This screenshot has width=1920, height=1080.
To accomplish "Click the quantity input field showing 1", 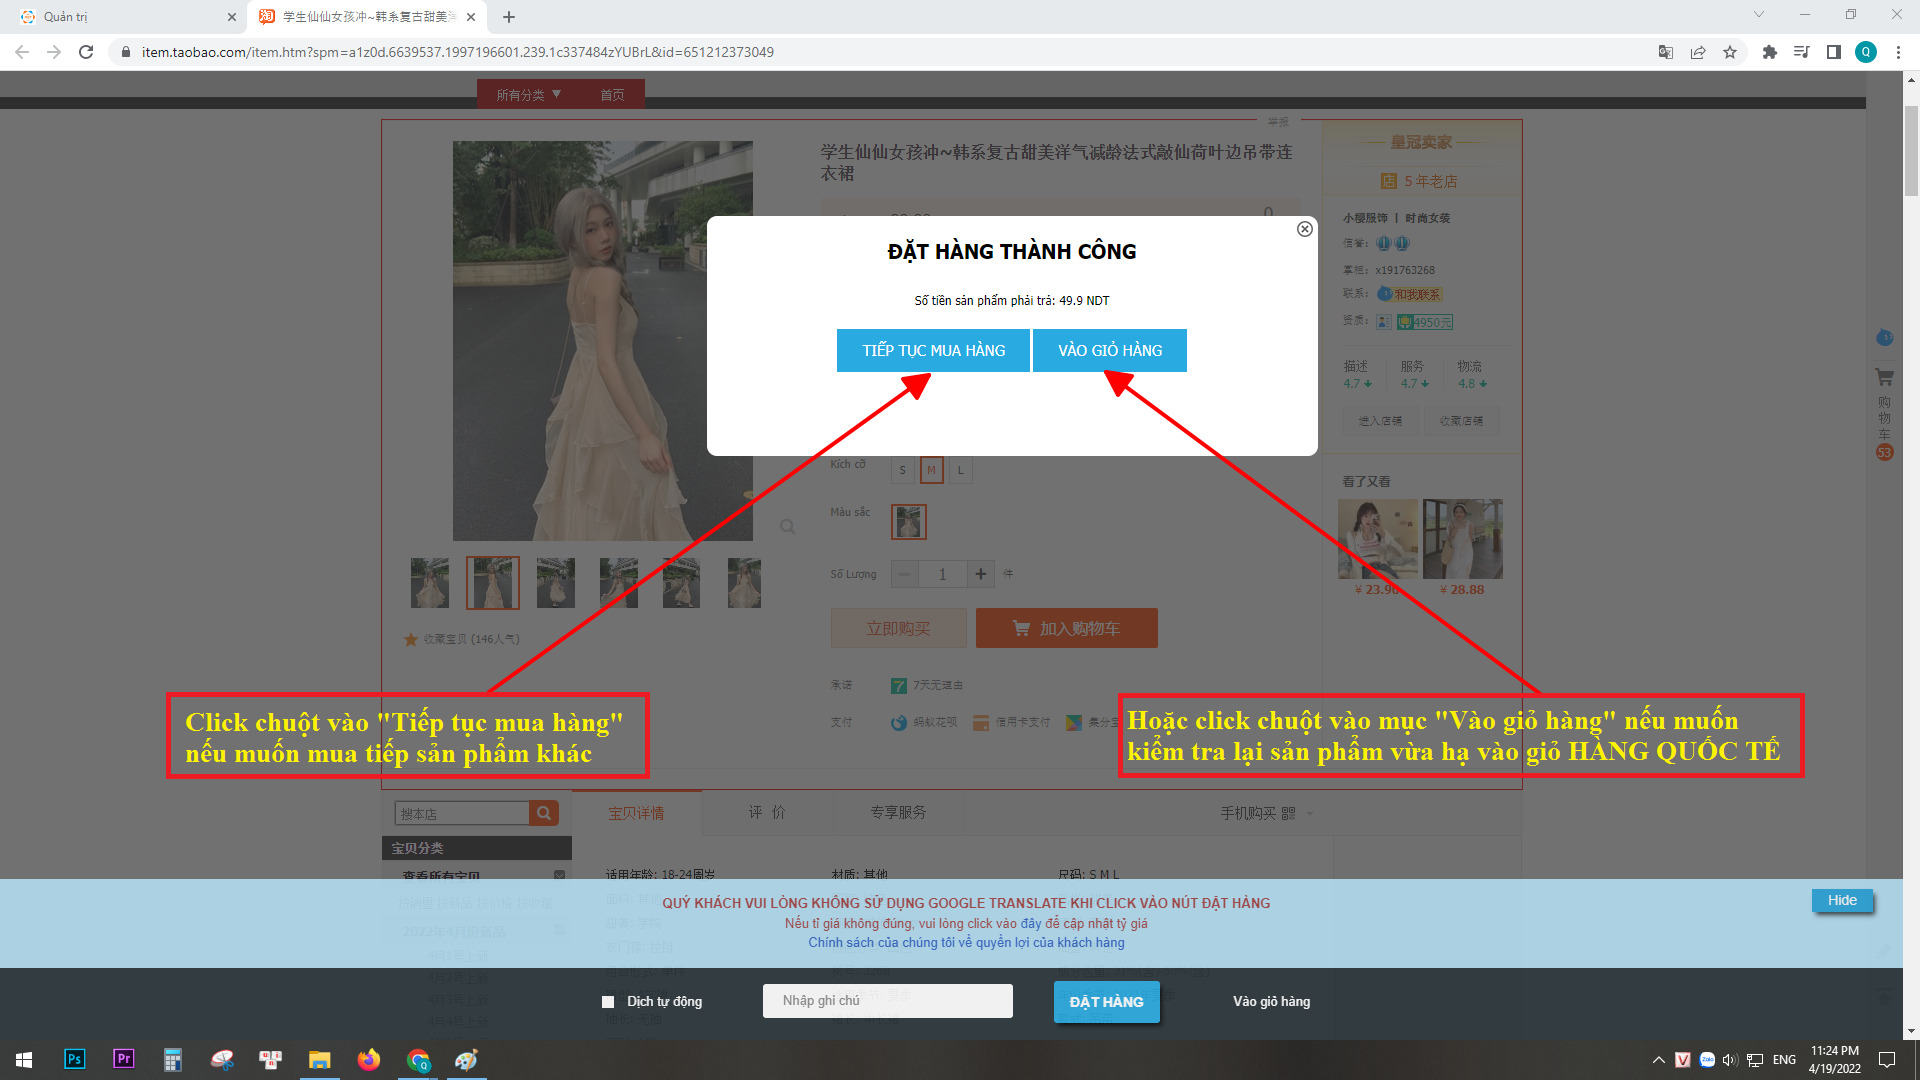I will coord(942,574).
